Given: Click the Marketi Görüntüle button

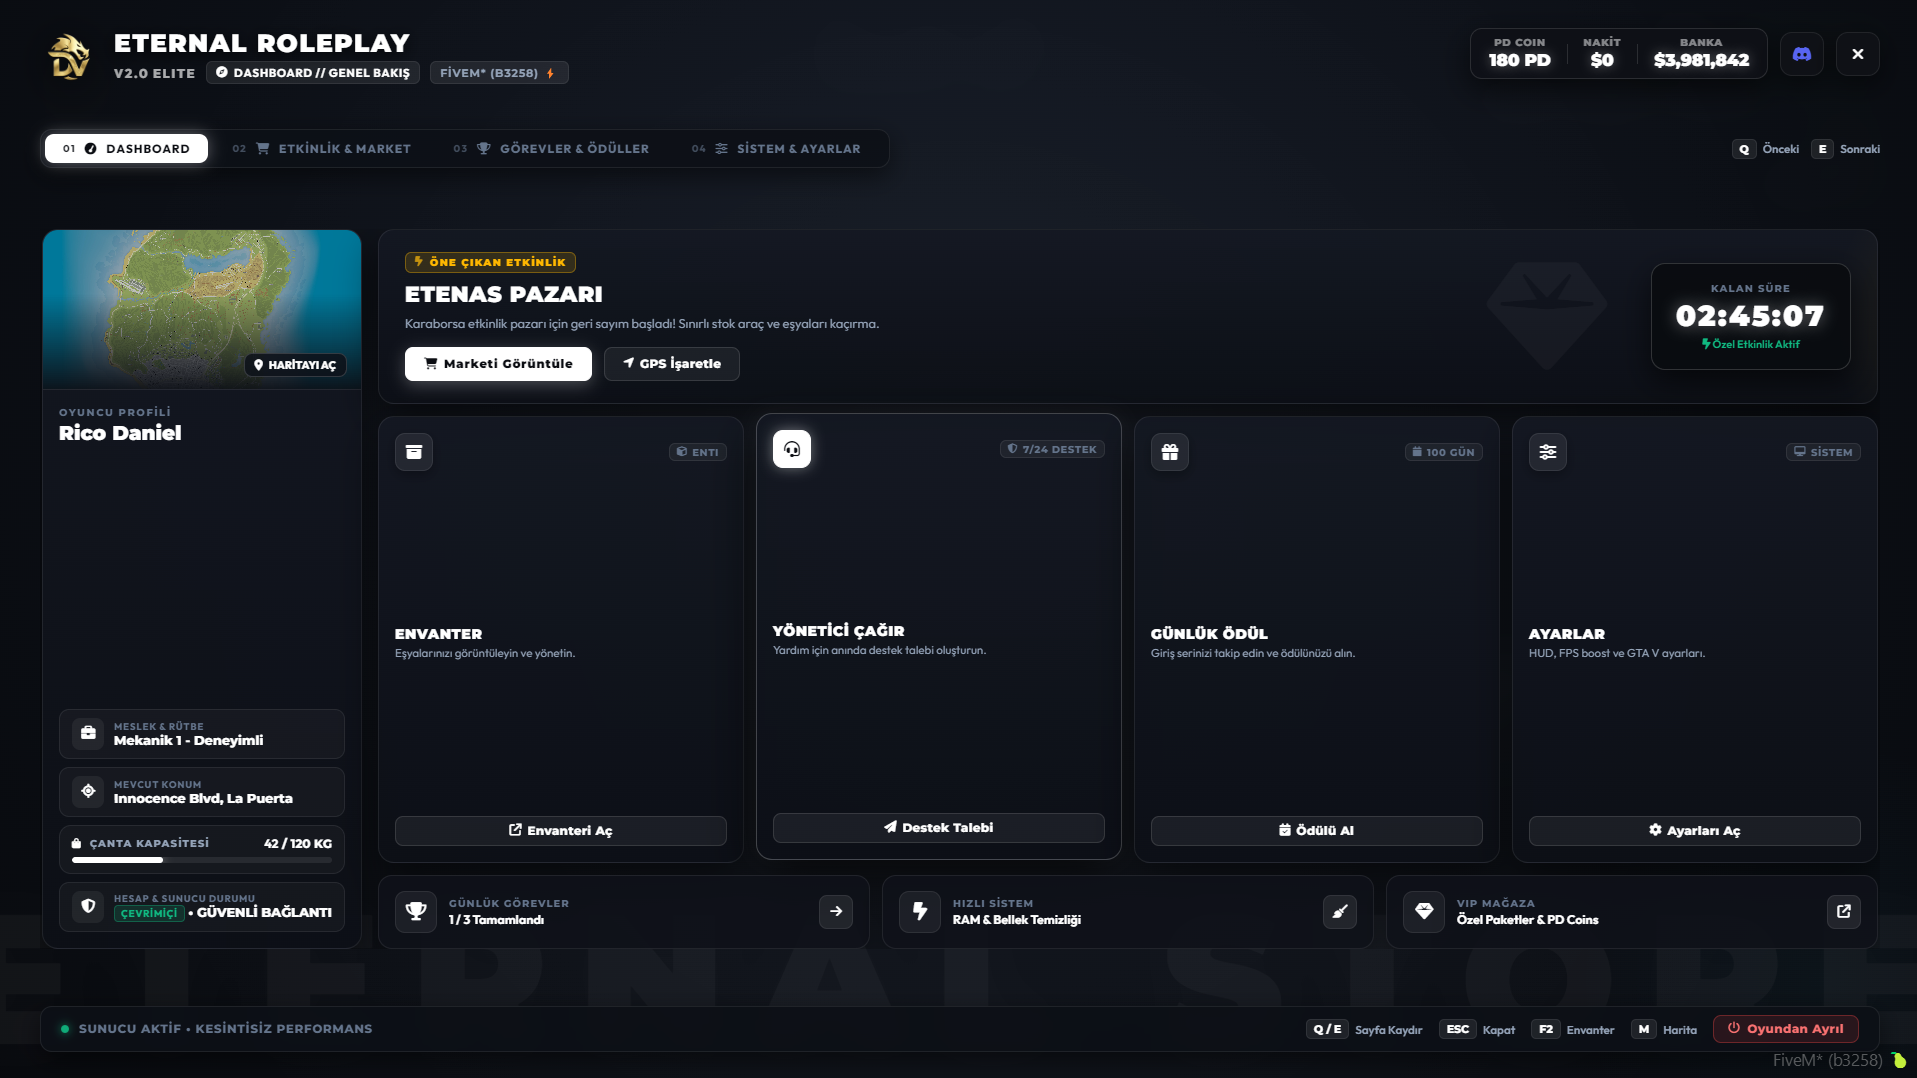Looking at the screenshot, I should [x=498, y=364].
